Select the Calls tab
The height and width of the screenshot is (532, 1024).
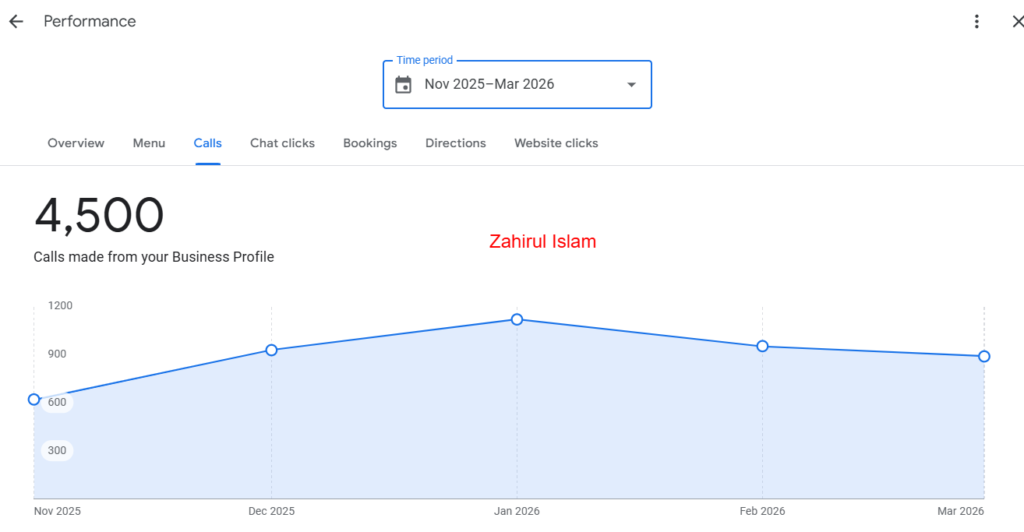[208, 143]
